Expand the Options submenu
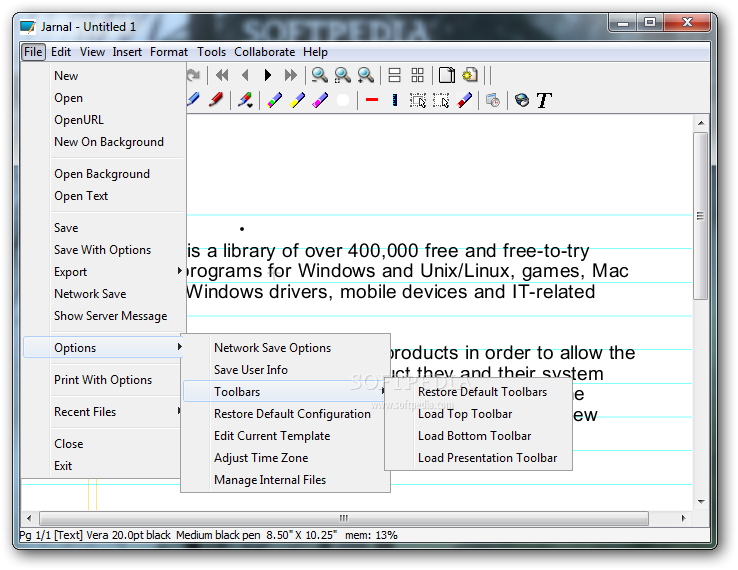Screen dimensions: 738x570 [103, 348]
